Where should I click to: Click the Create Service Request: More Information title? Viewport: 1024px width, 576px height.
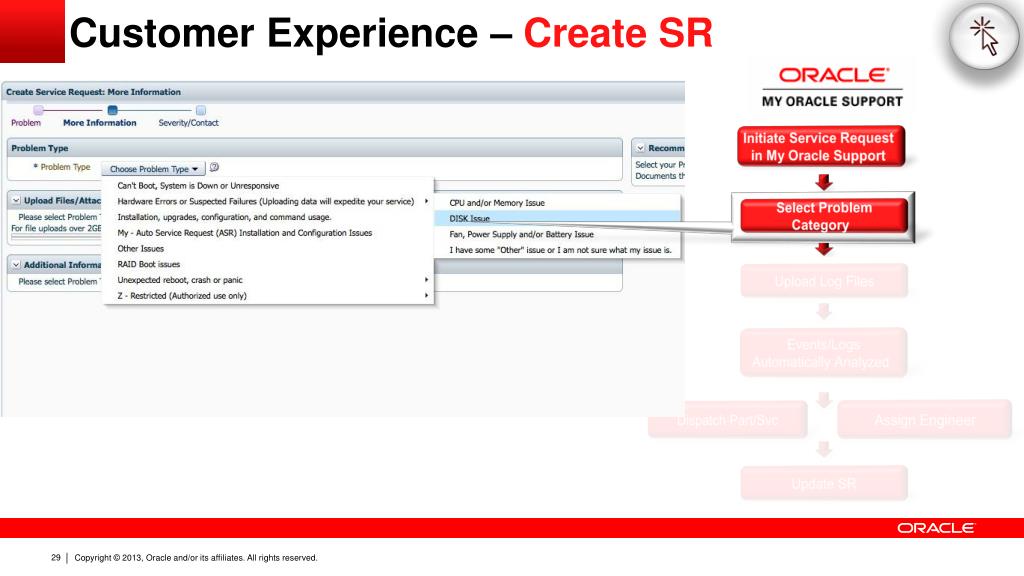coord(93,92)
